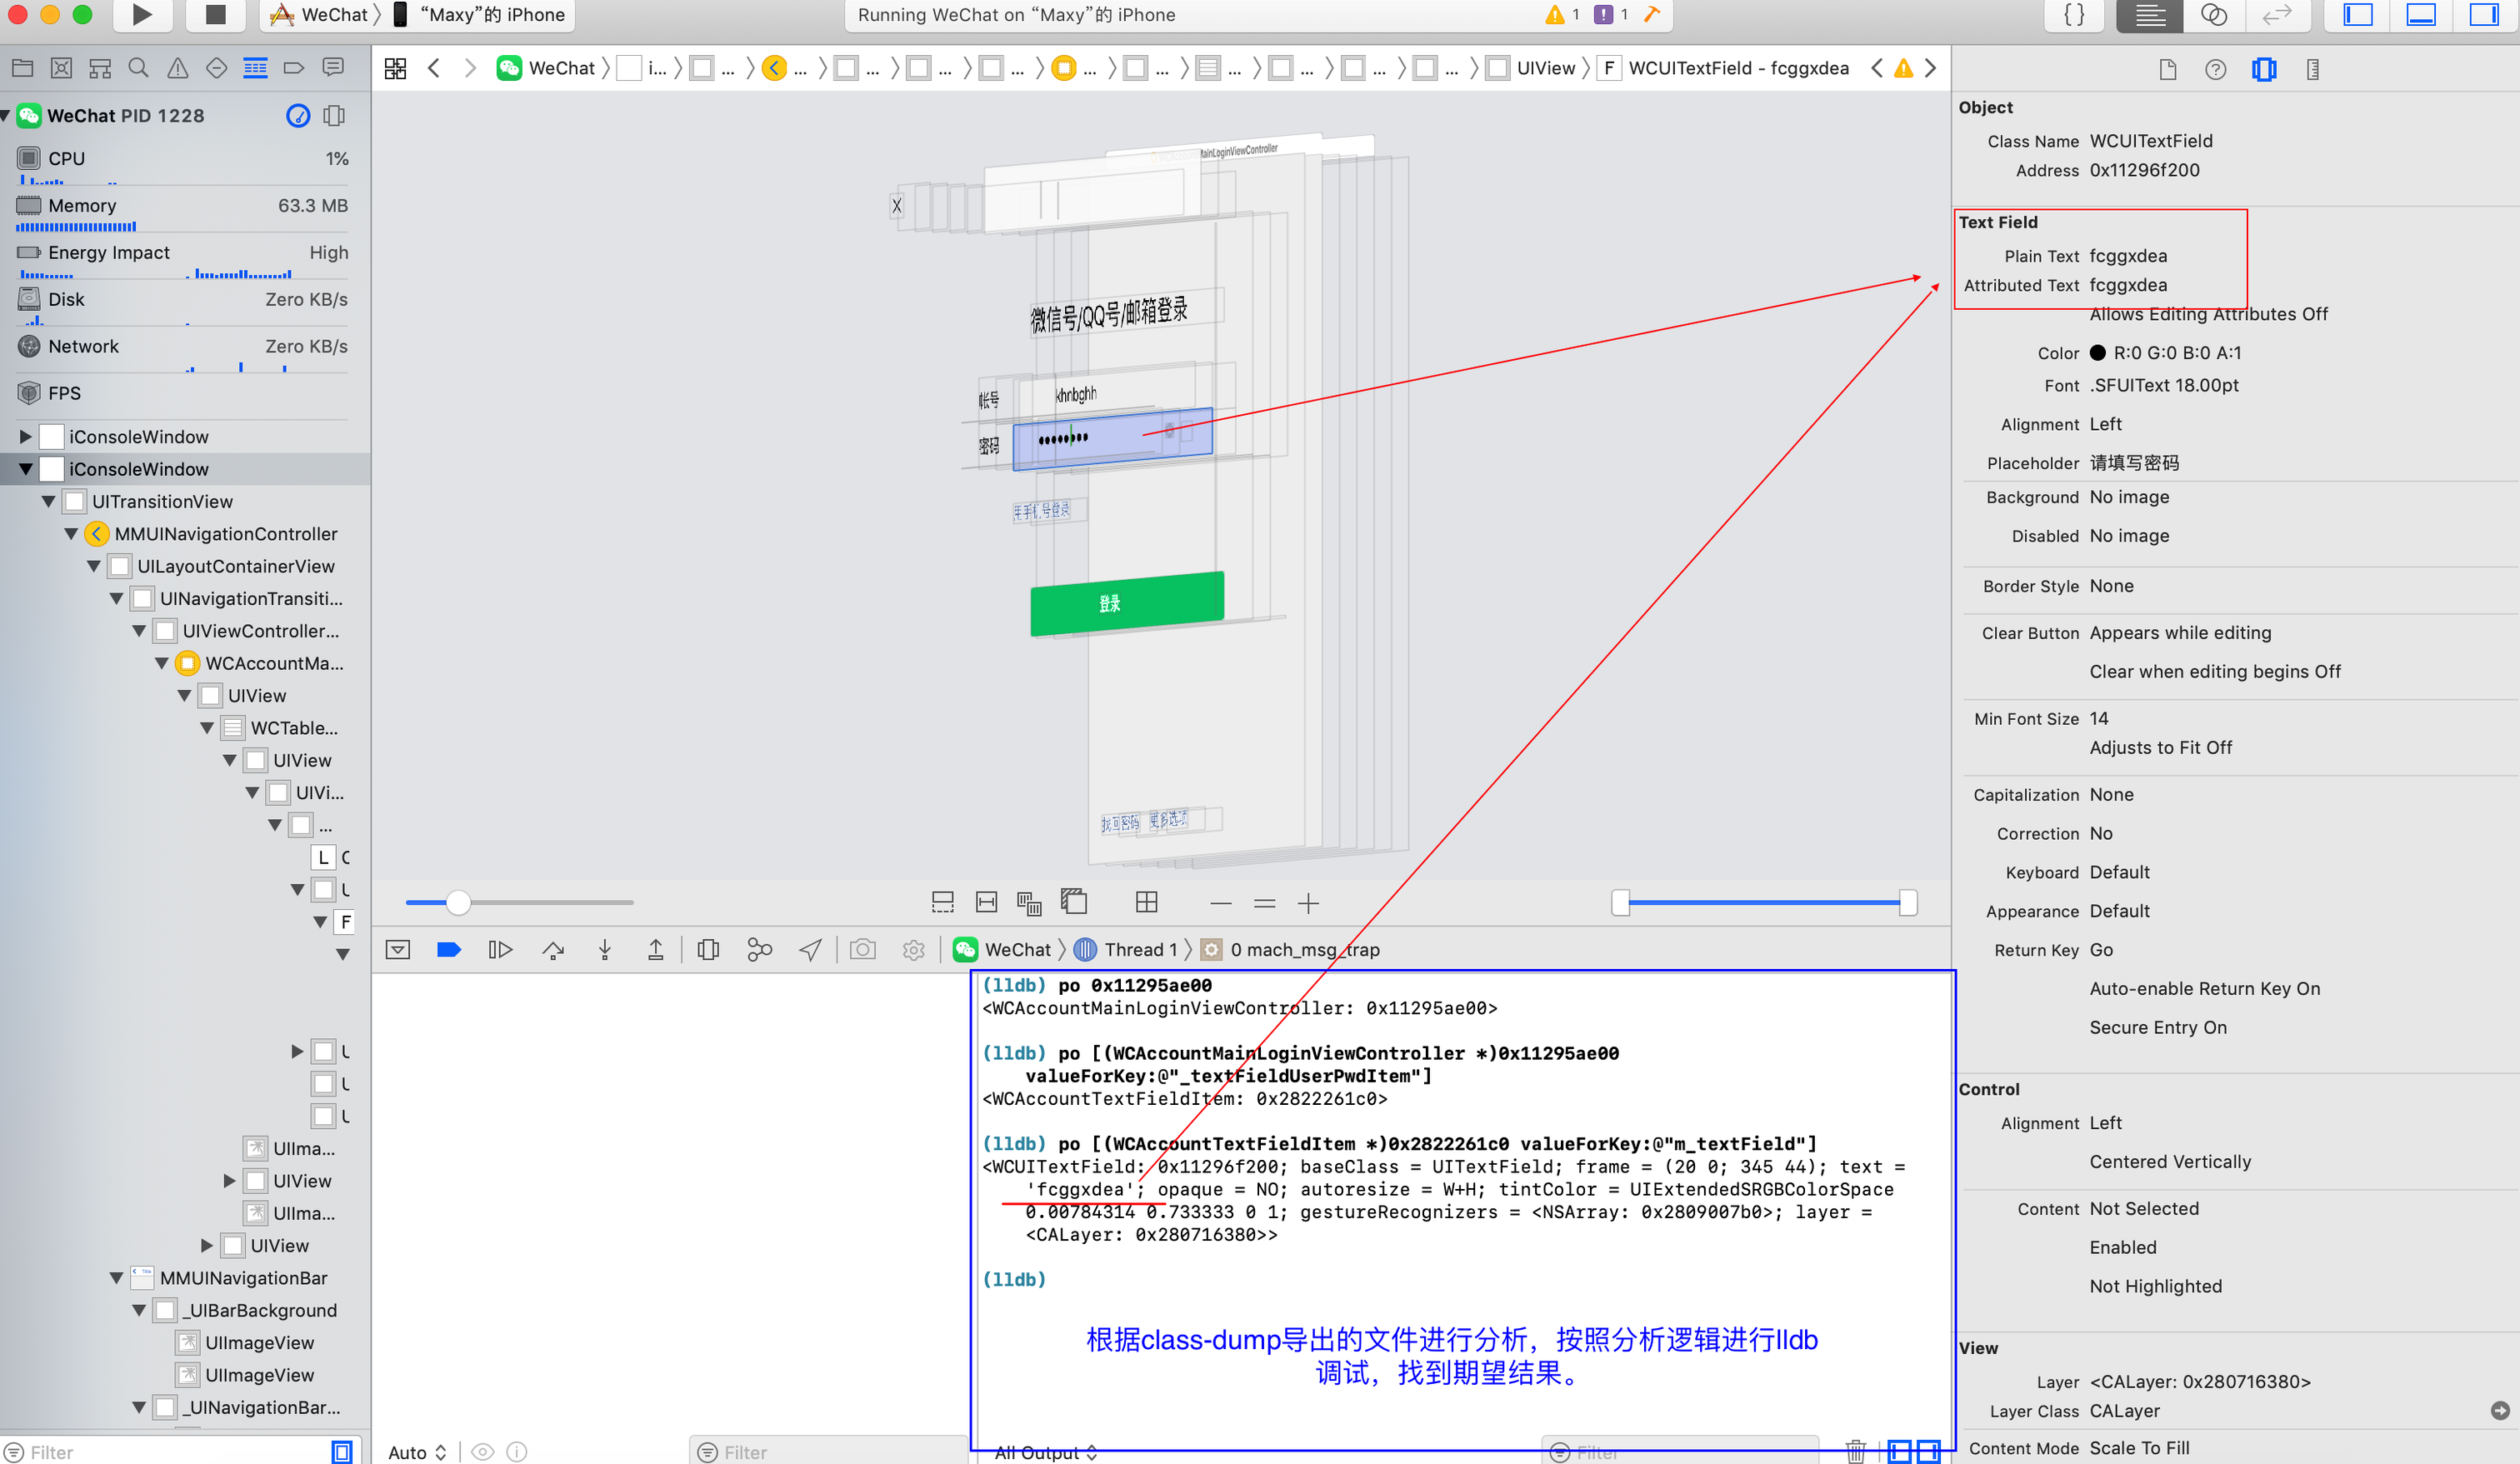
Task: Toggle the hide debug area button
Action: pyautogui.click(x=397, y=950)
